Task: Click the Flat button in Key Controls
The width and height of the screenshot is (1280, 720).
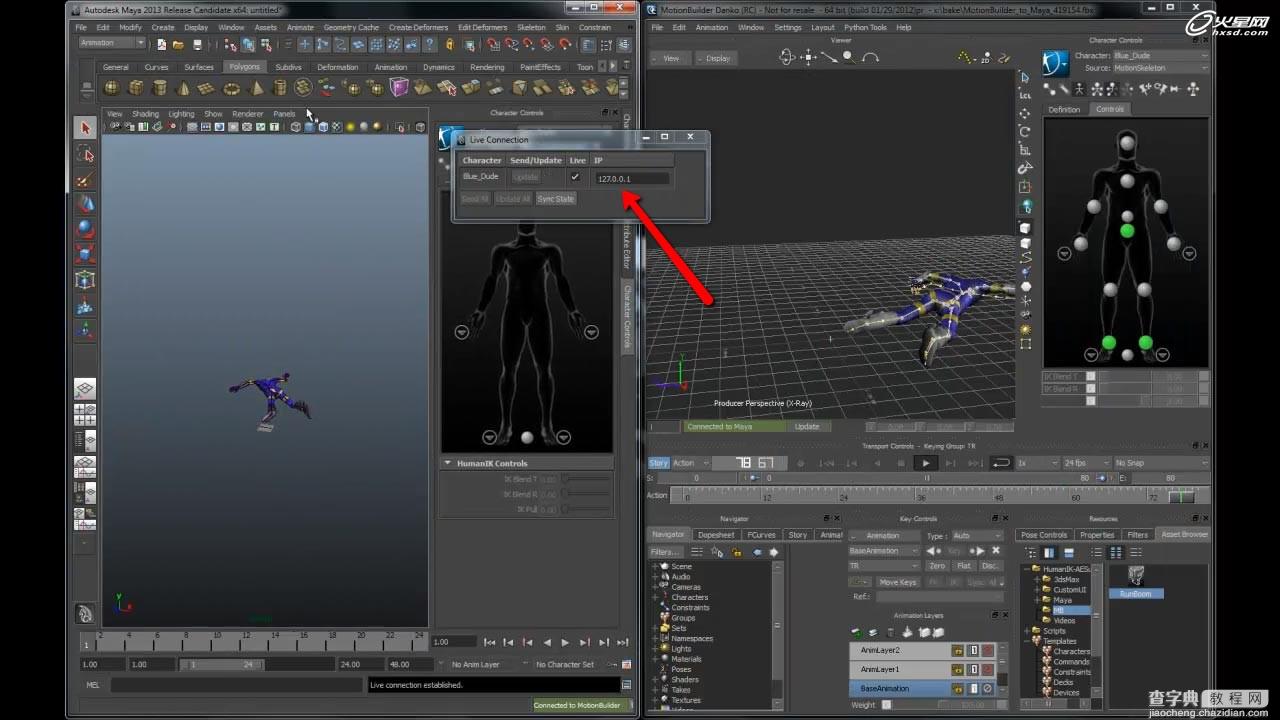Action: [x=963, y=566]
